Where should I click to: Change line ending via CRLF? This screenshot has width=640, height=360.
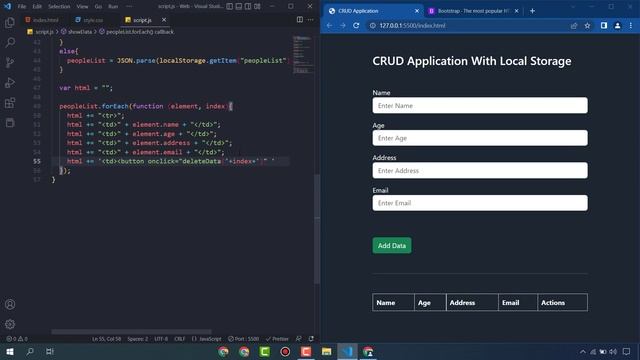(180, 339)
